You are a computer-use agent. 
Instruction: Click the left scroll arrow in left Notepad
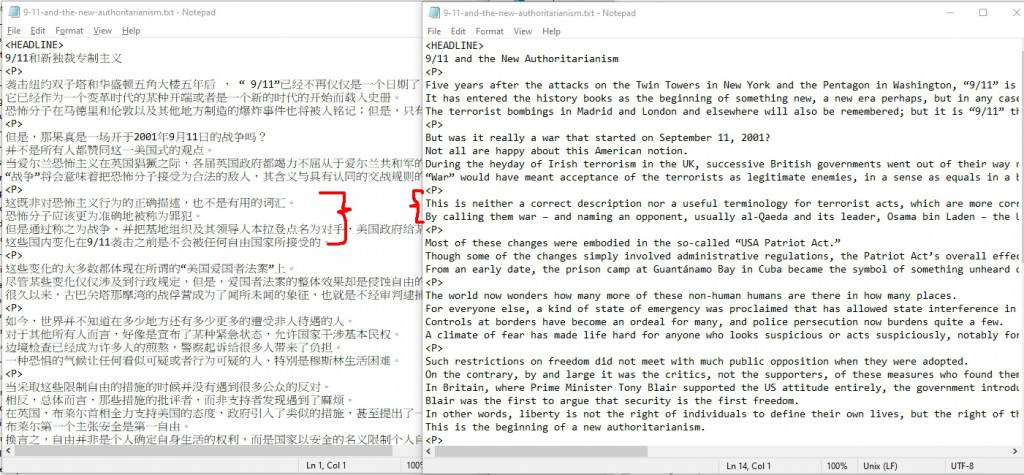[x=8, y=451]
